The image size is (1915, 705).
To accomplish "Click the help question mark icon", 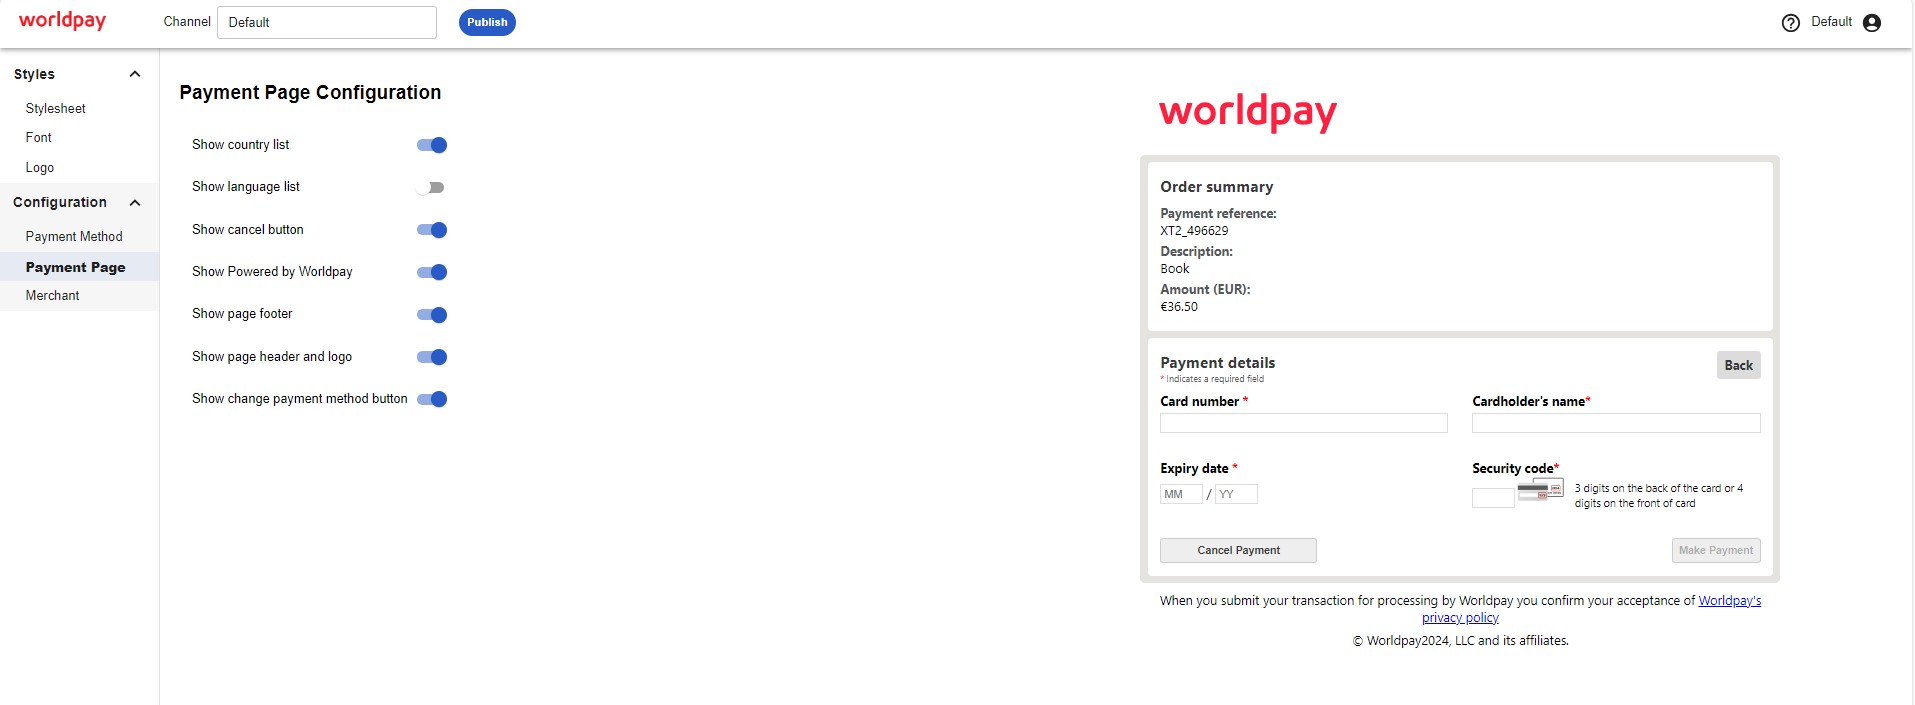I will [1790, 23].
